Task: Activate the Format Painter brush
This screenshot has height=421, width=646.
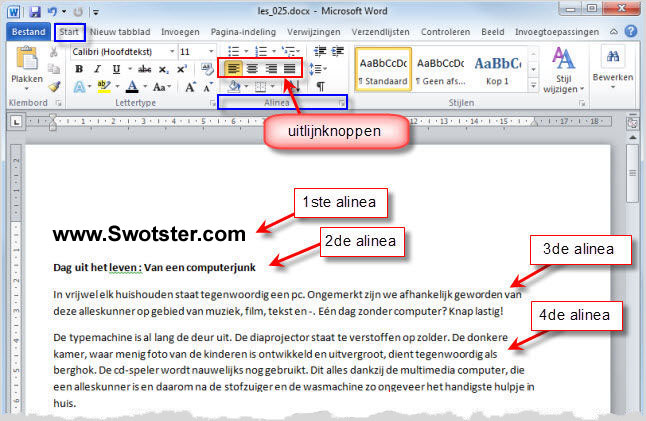Action: pyautogui.click(x=54, y=87)
